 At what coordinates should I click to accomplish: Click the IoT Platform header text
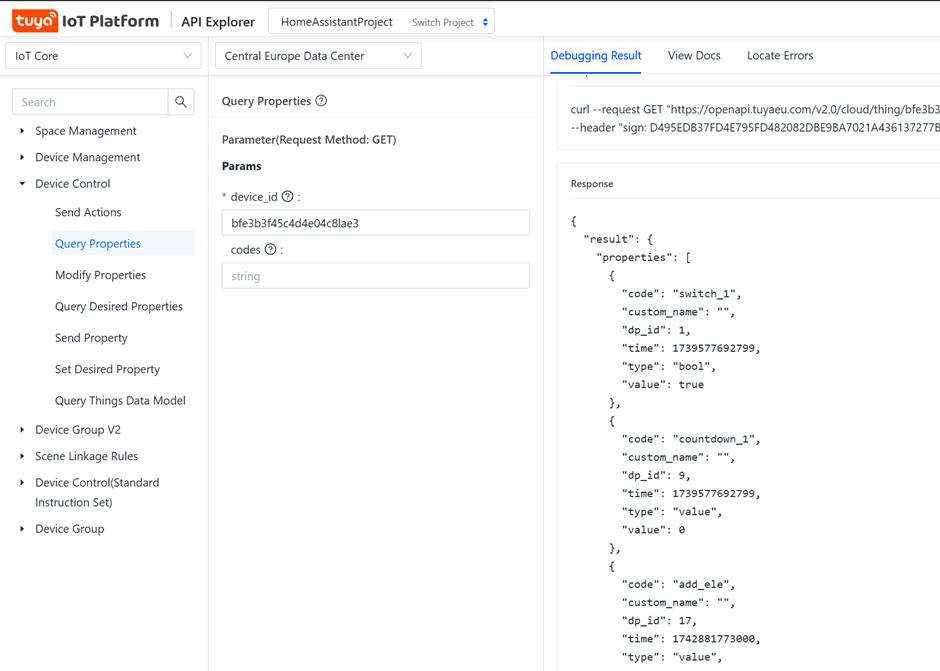click(x=111, y=21)
